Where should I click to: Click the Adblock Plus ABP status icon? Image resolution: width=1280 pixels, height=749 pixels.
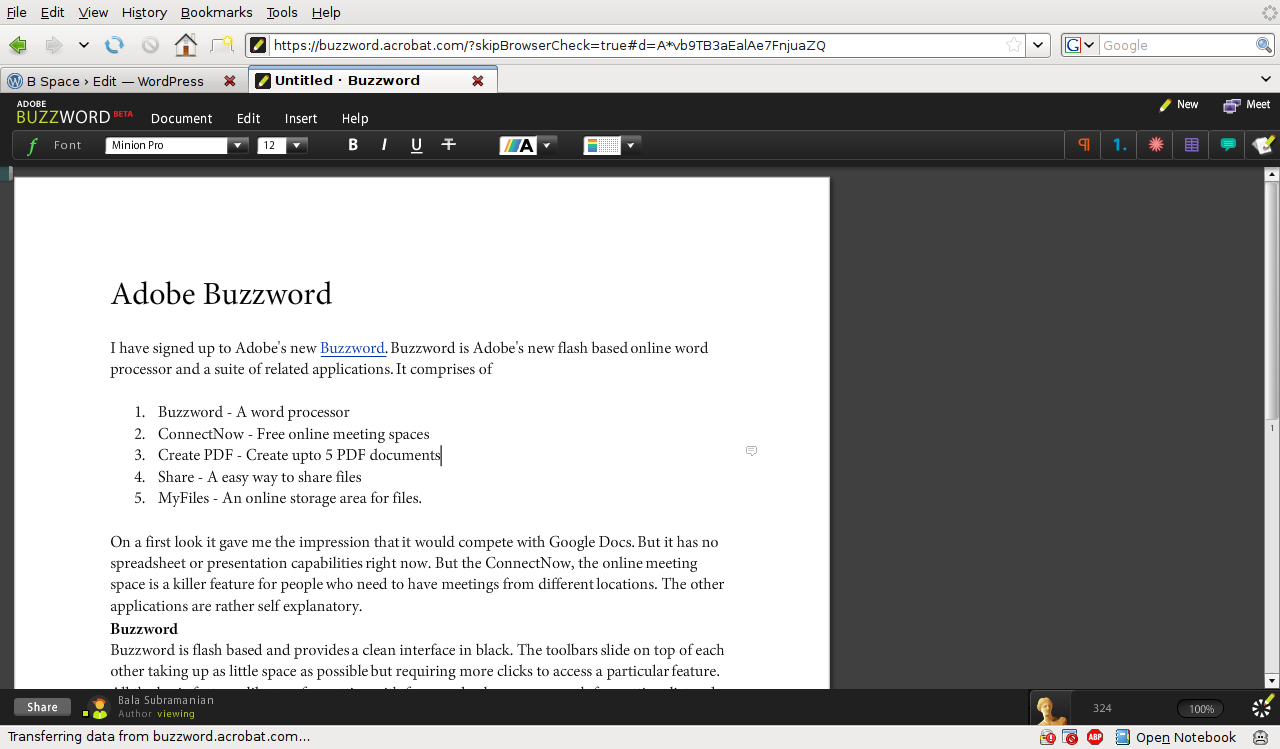(1095, 737)
